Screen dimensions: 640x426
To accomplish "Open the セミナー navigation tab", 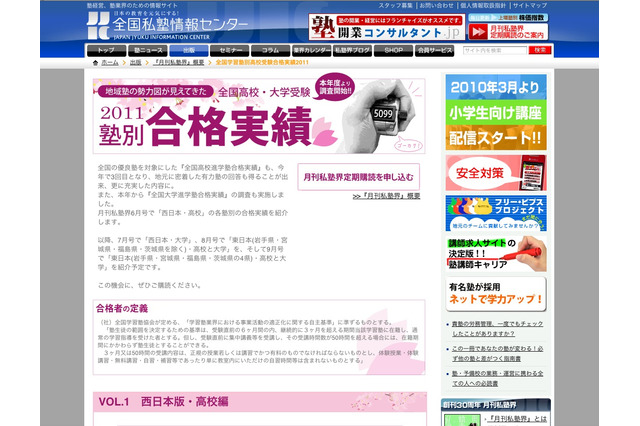I will click(229, 50).
